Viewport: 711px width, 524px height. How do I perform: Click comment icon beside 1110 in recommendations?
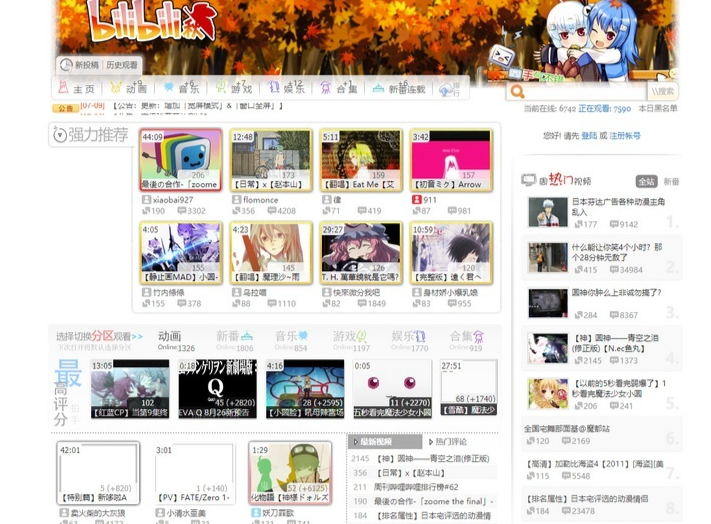pos(272,303)
